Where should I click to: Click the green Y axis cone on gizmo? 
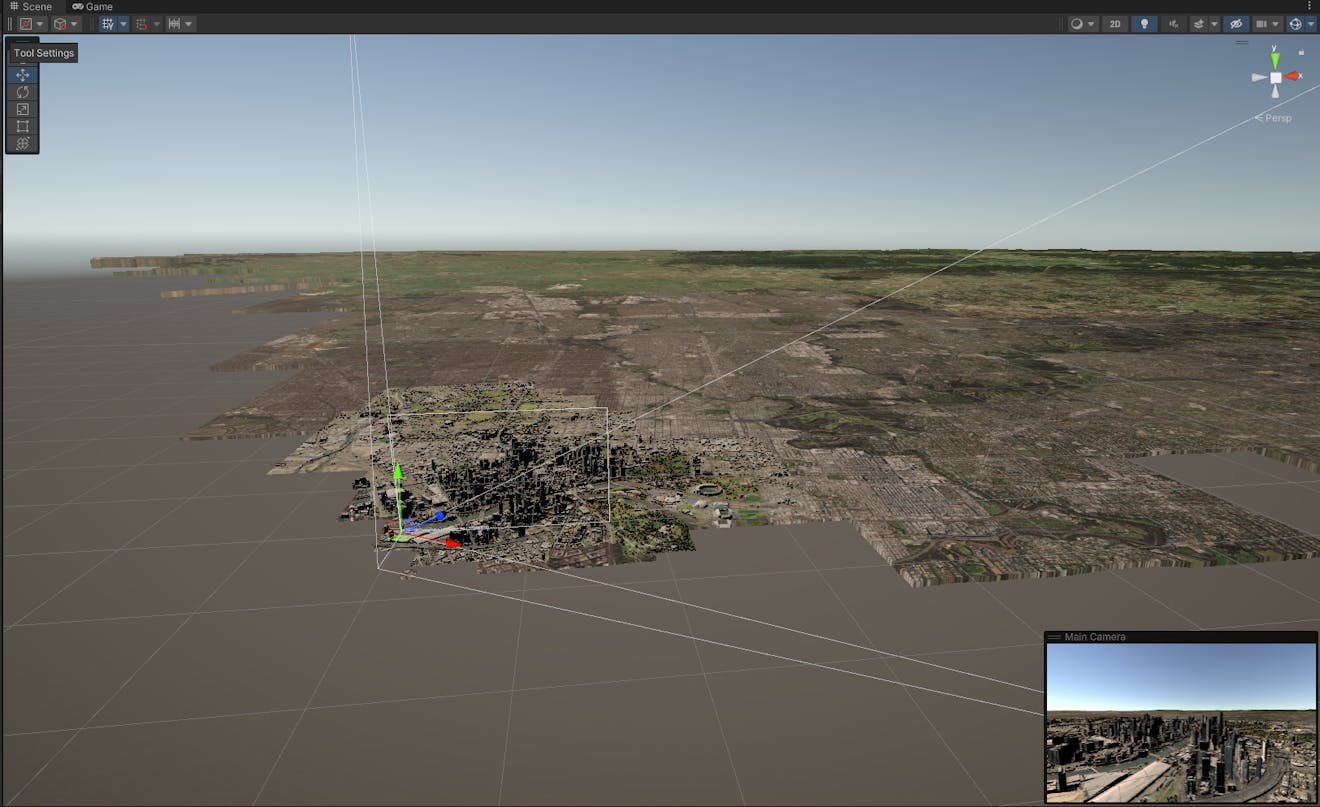[1275, 60]
